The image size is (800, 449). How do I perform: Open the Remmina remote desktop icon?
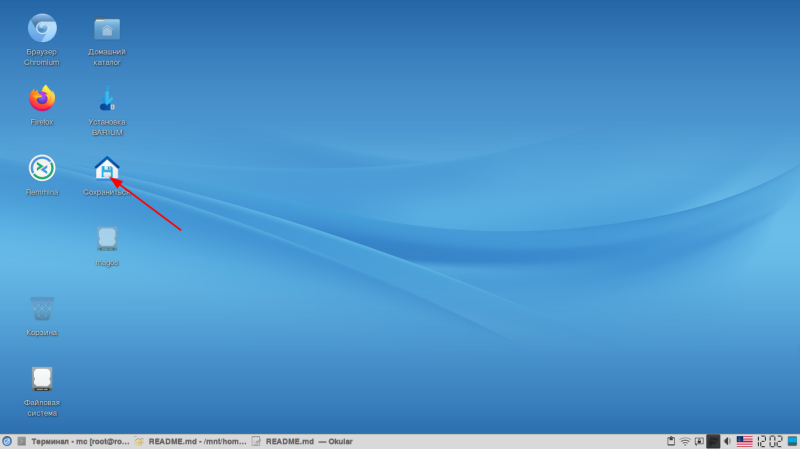click(x=42, y=168)
